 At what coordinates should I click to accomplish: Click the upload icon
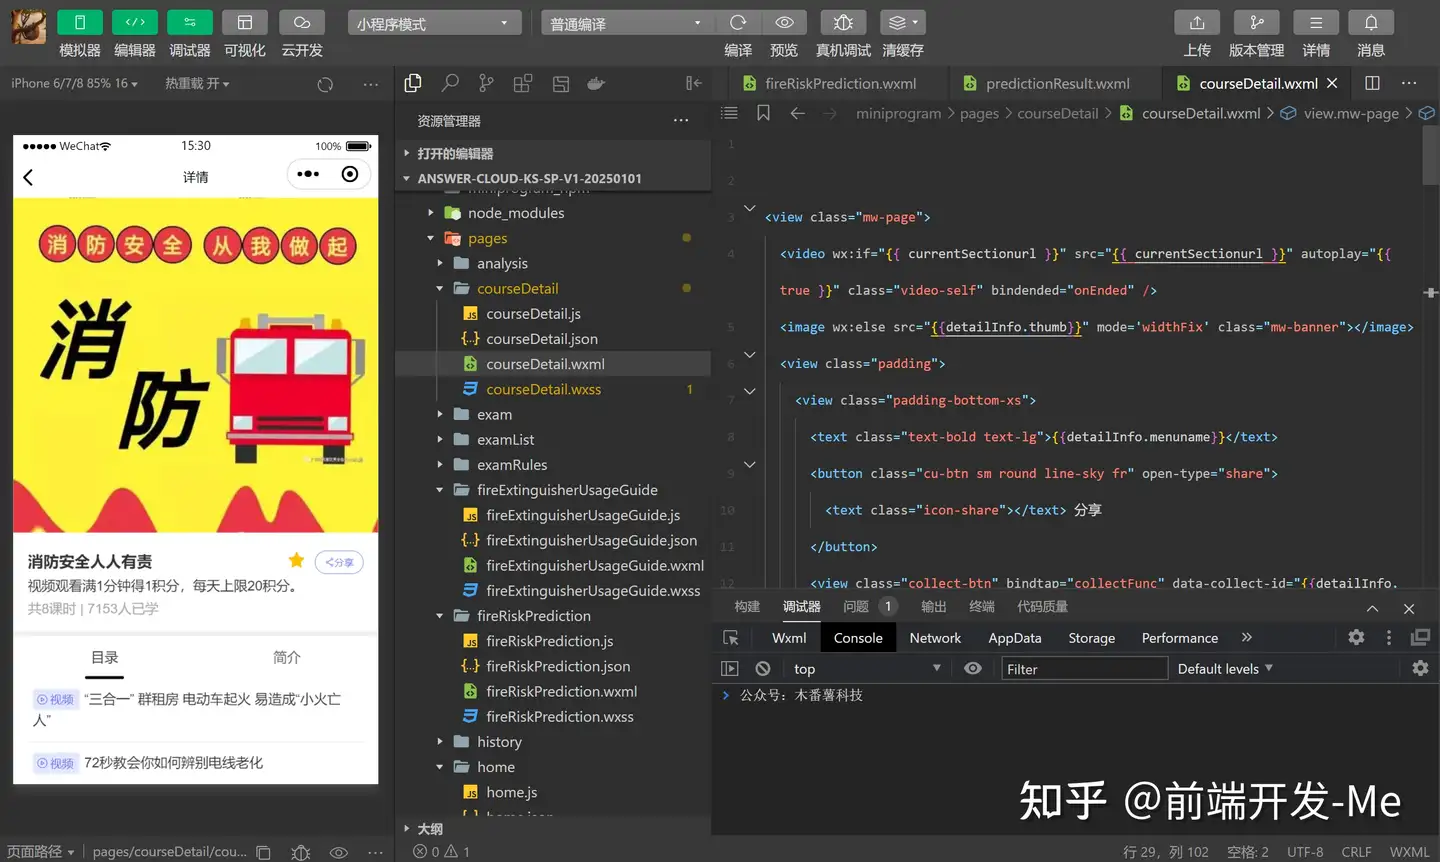tap(1197, 22)
